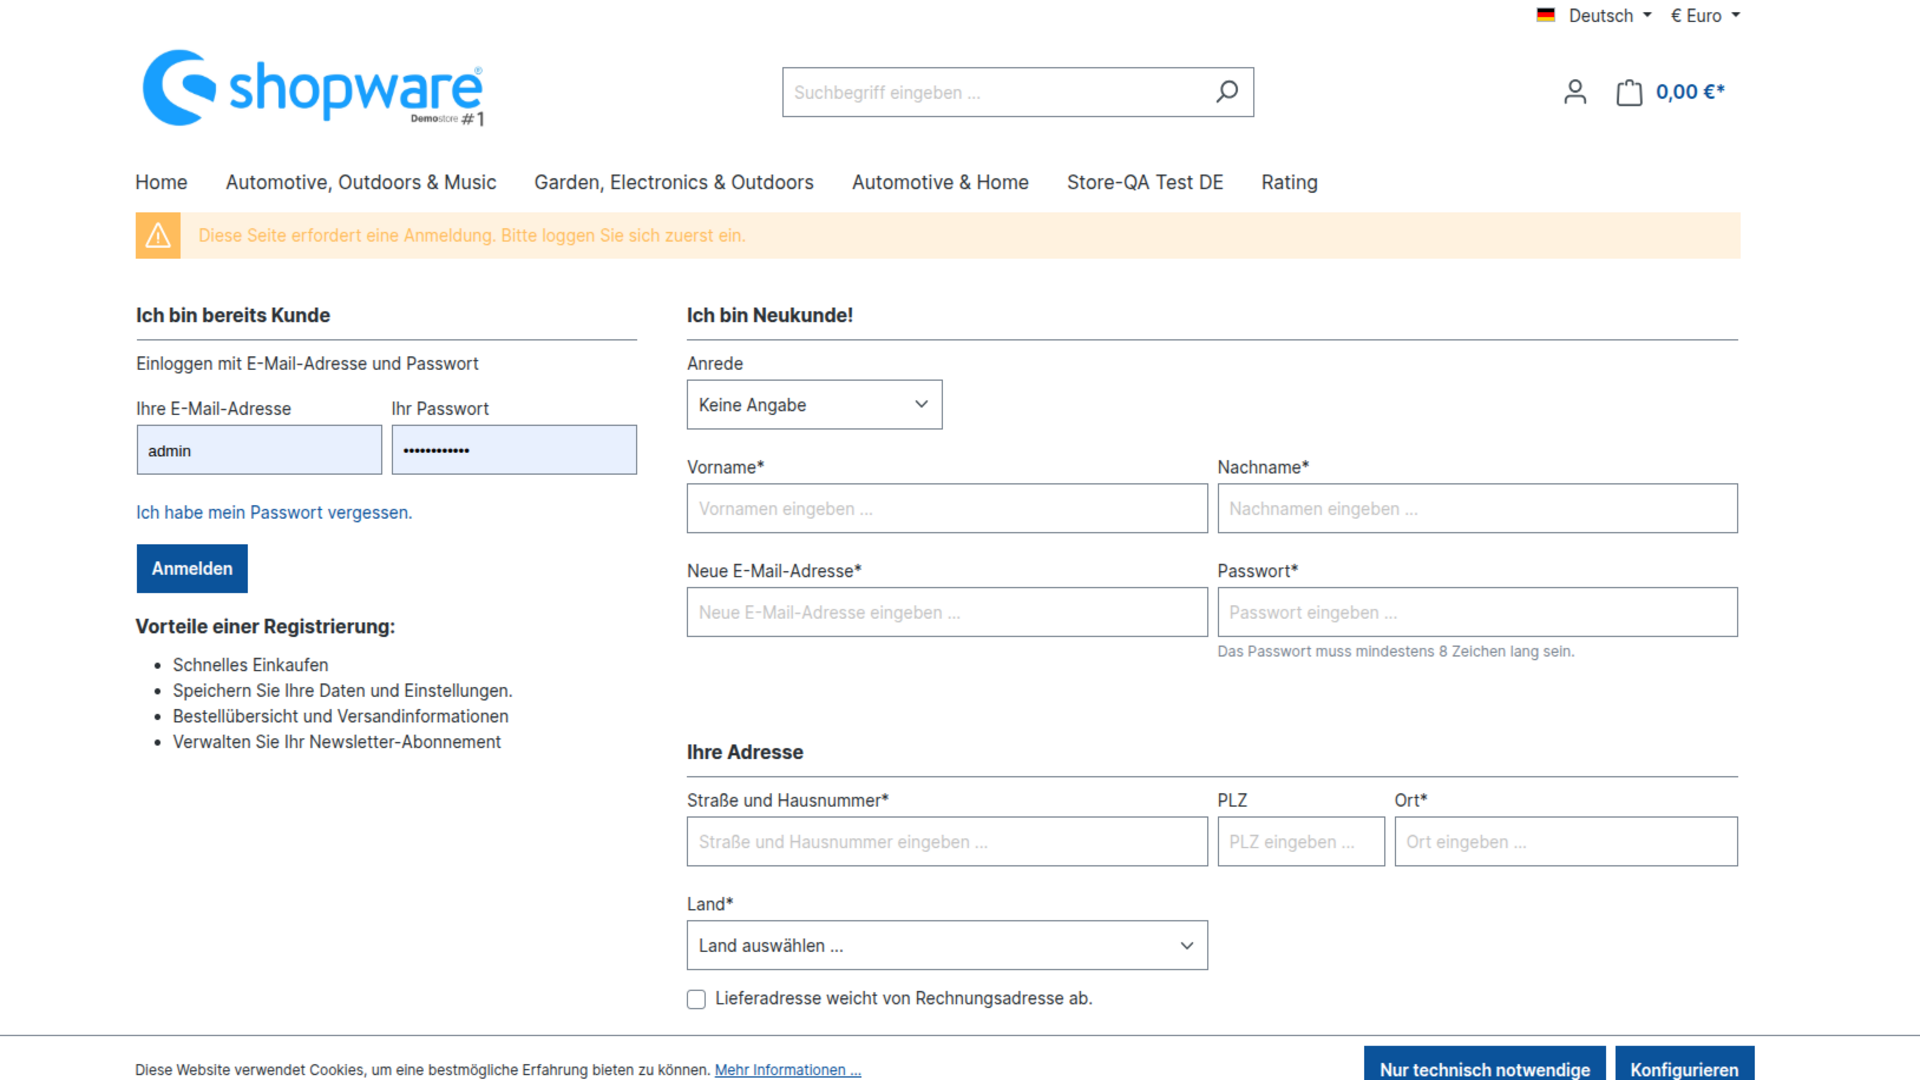This screenshot has width=1920, height=1080.
Task: Click the German flag icon
Action: click(1546, 15)
